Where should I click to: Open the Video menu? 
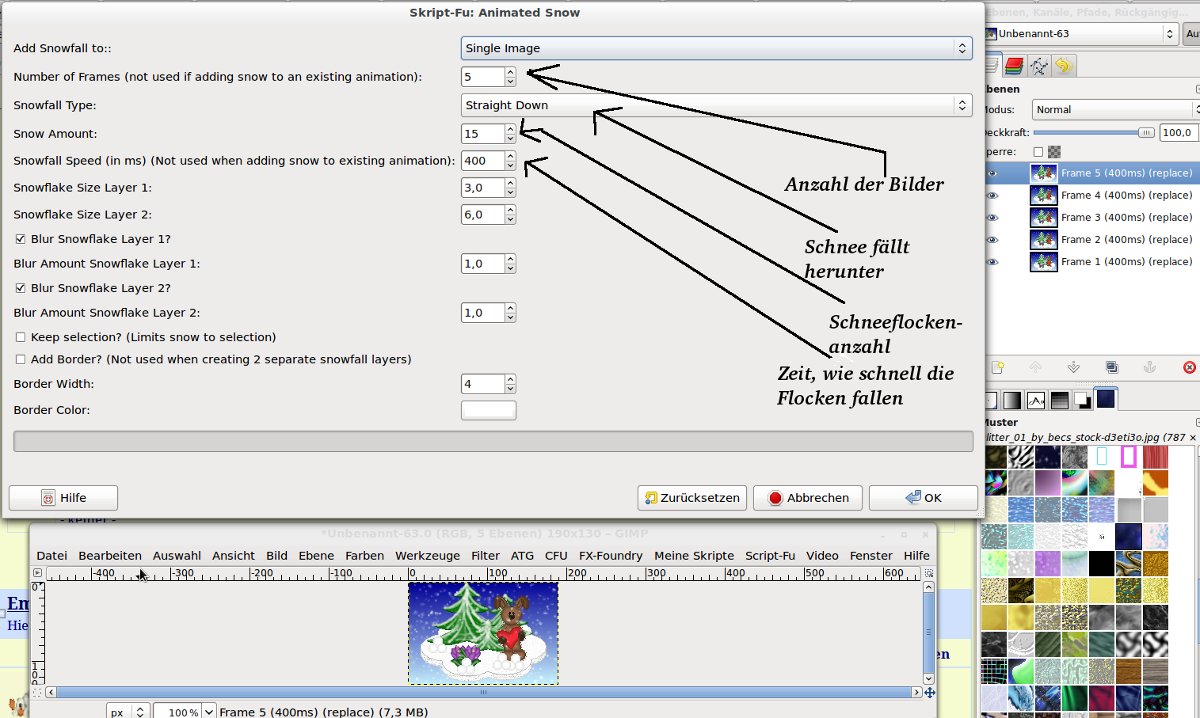coord(822,555)
